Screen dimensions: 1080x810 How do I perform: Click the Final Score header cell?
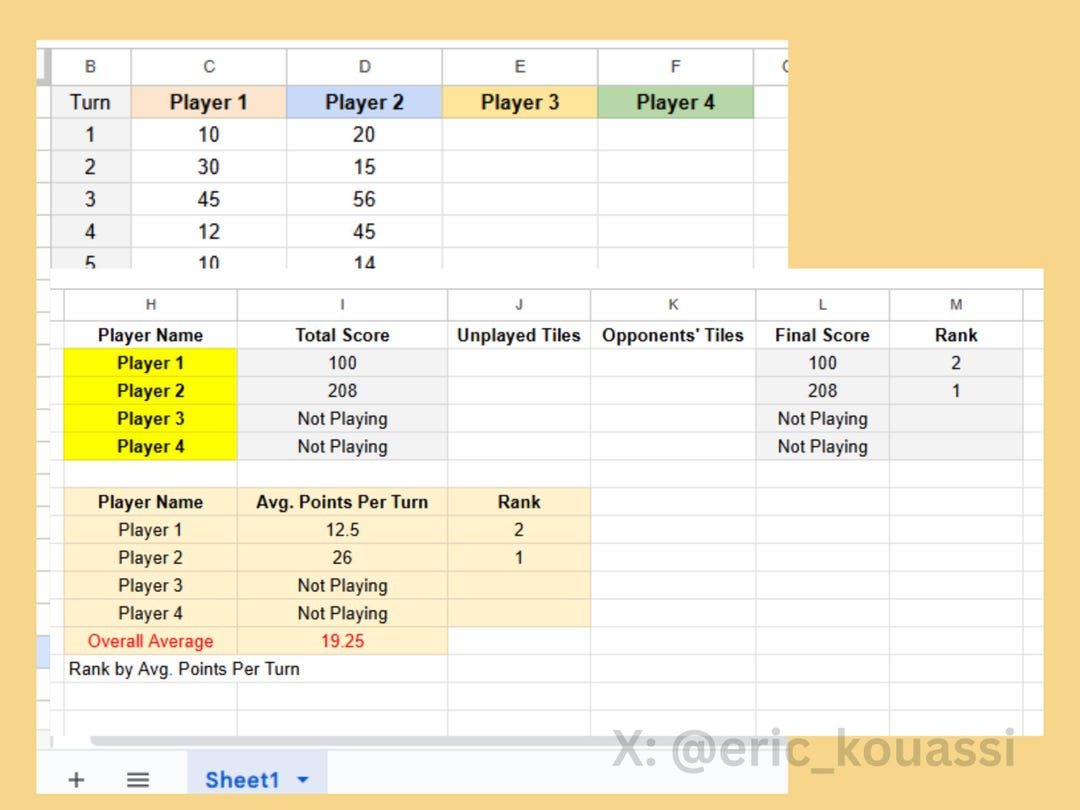click(822, 335)
